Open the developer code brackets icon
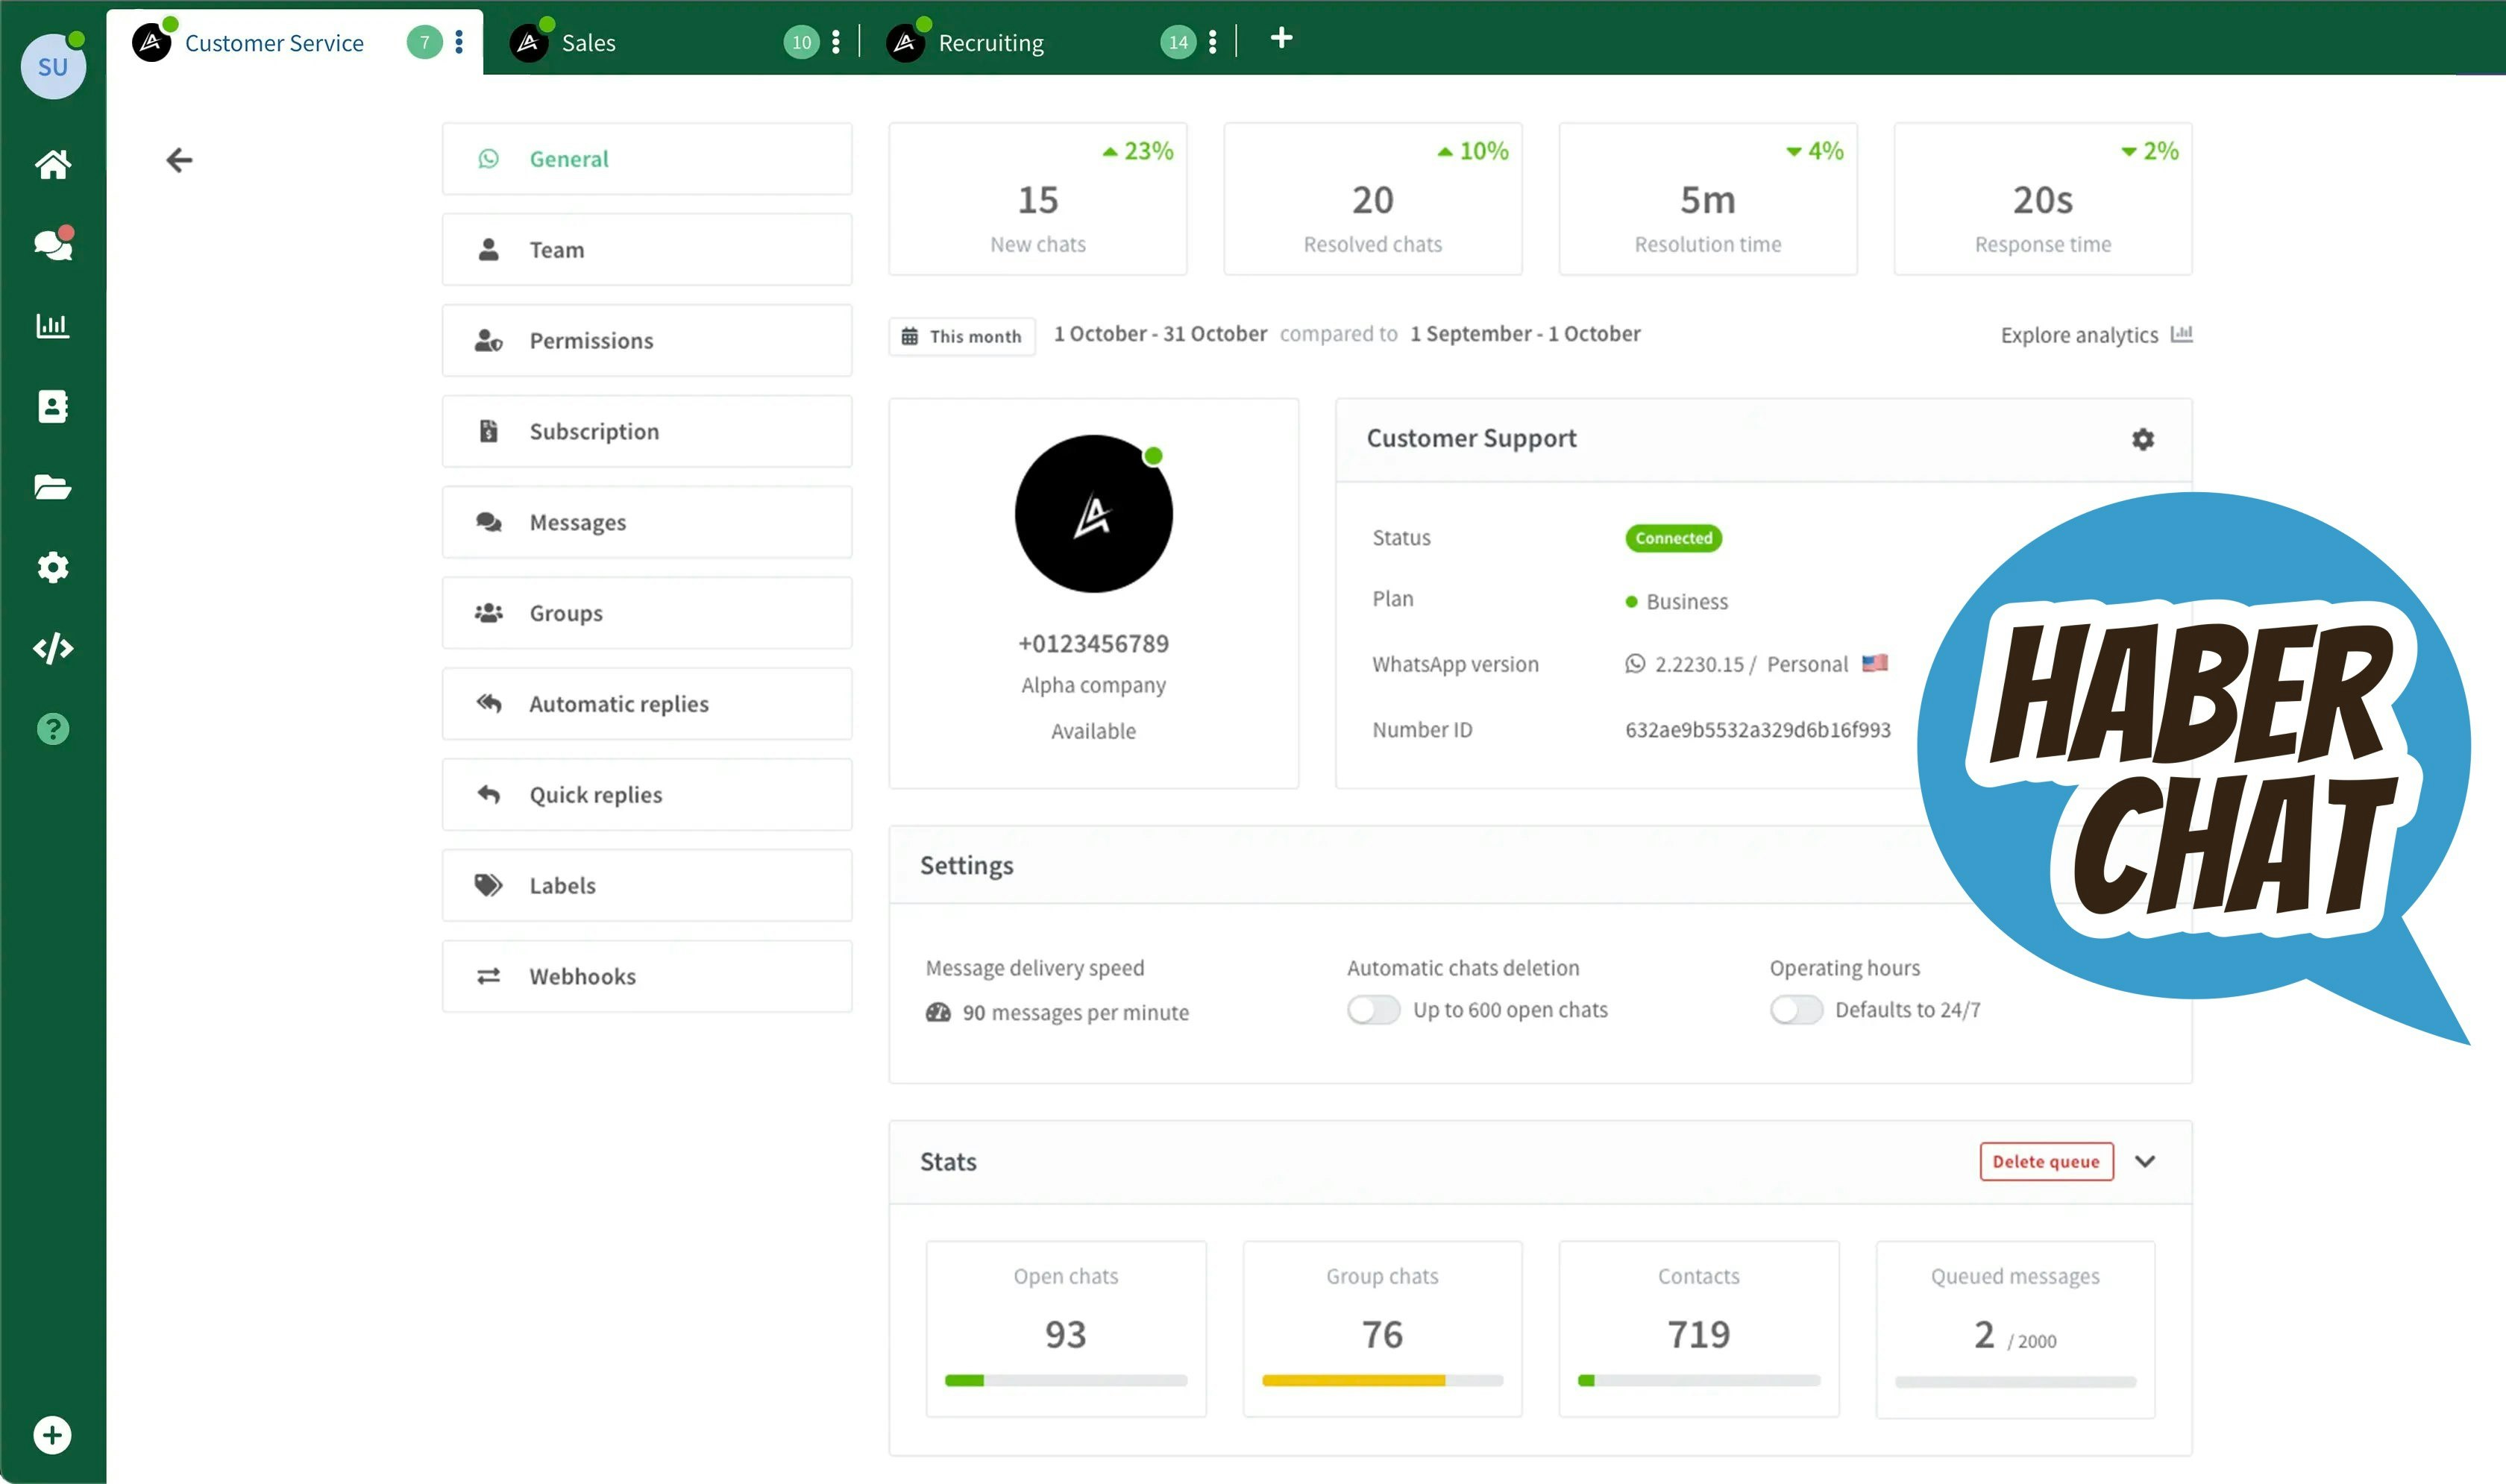 pos(53,648)
